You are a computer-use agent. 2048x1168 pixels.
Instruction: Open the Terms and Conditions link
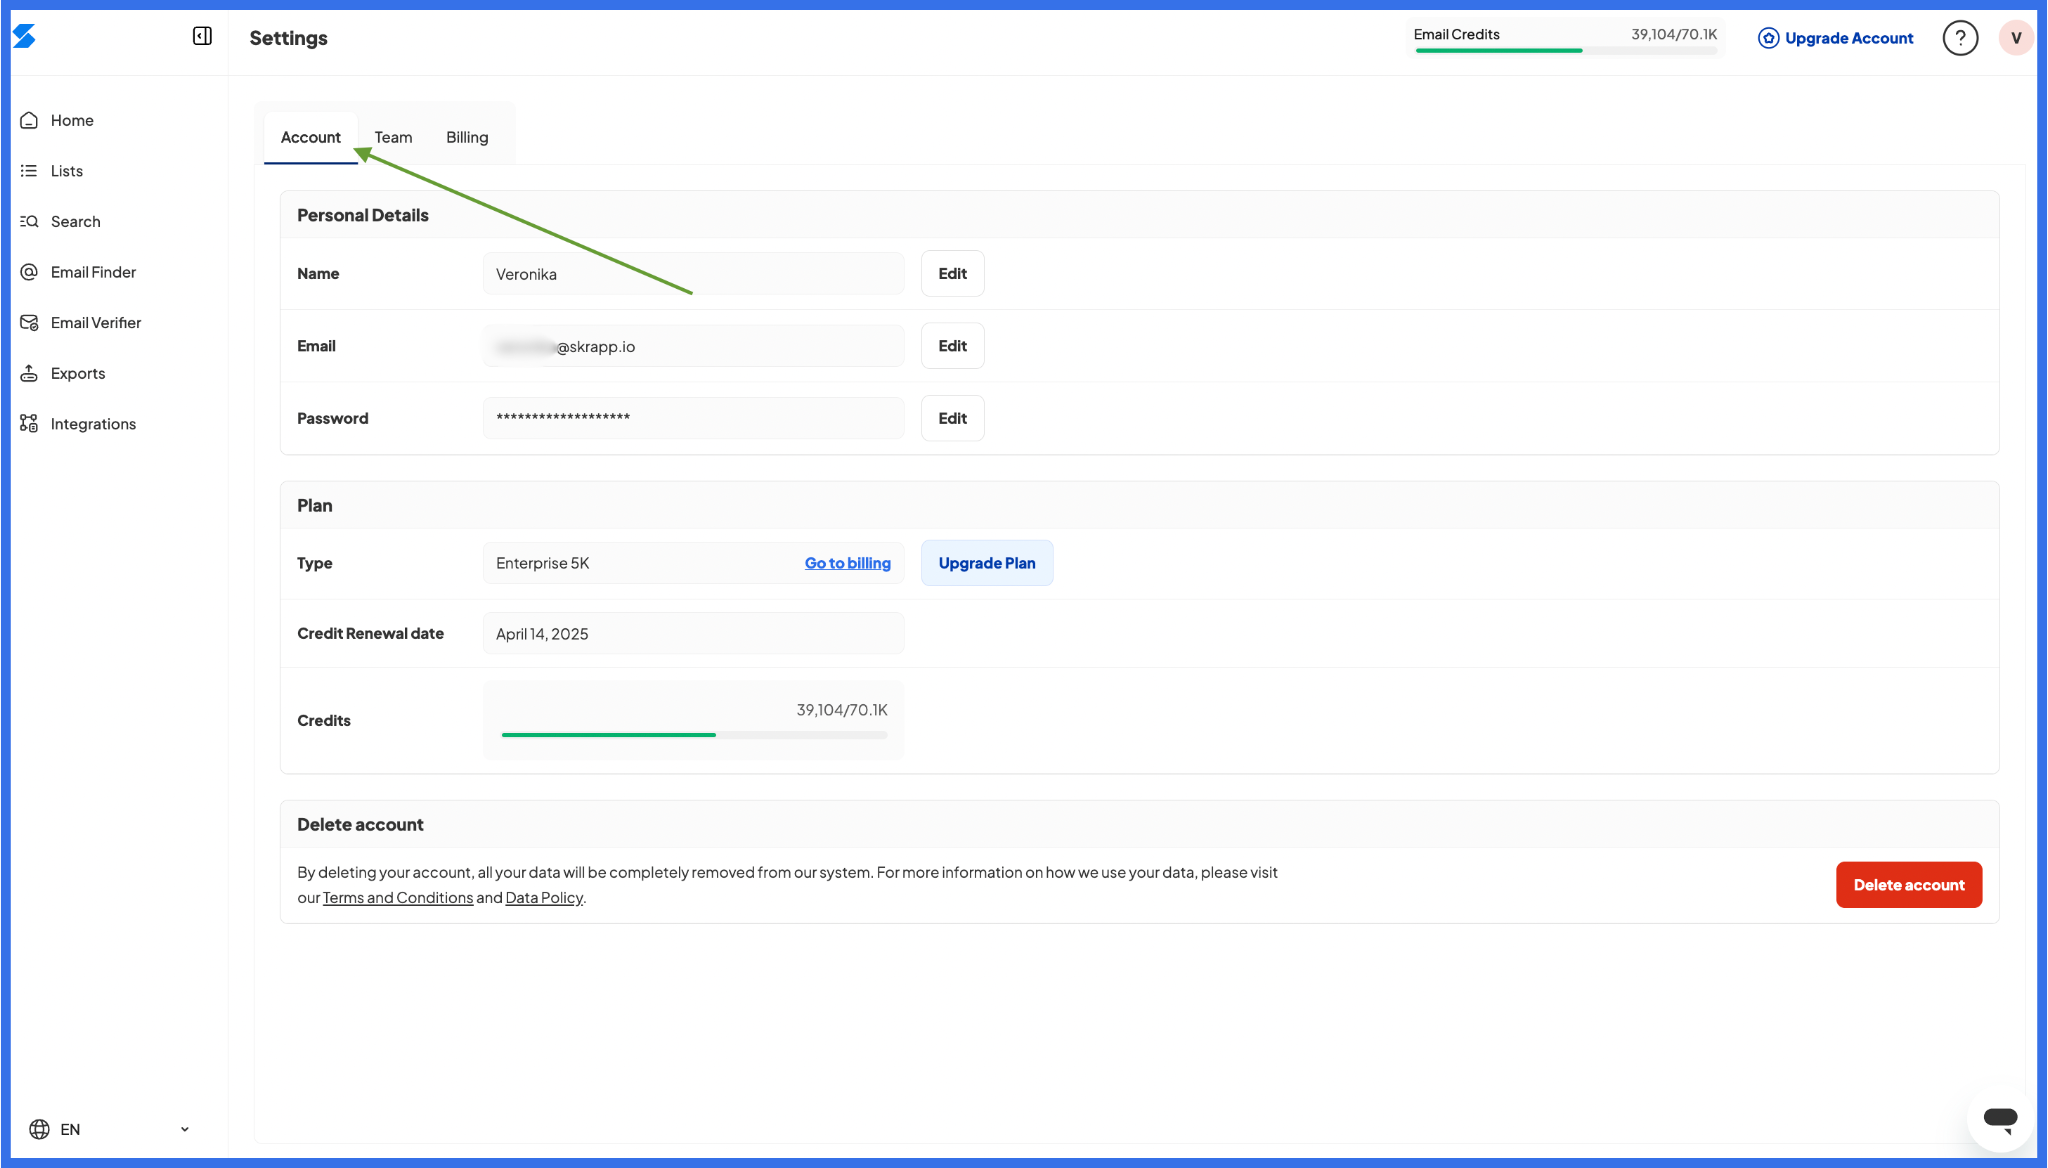pyautogui.click(x=398, y=897)
